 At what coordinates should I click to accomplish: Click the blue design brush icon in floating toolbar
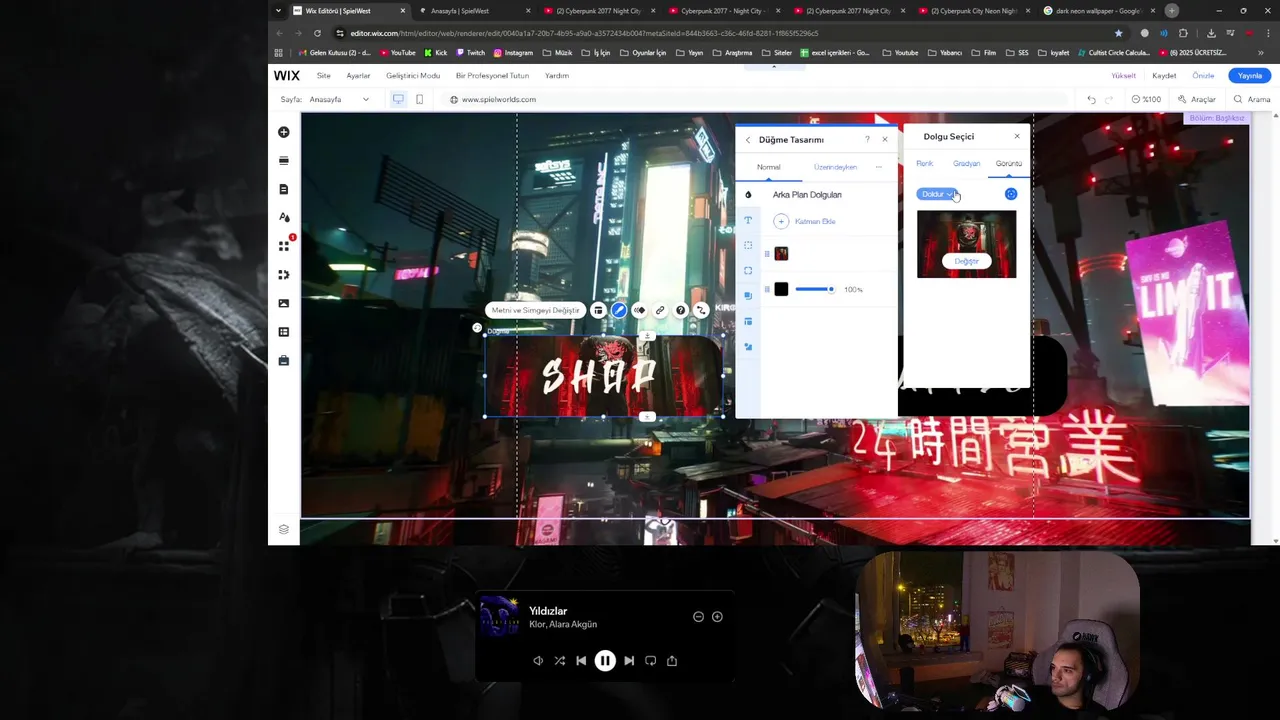[619, 310]
